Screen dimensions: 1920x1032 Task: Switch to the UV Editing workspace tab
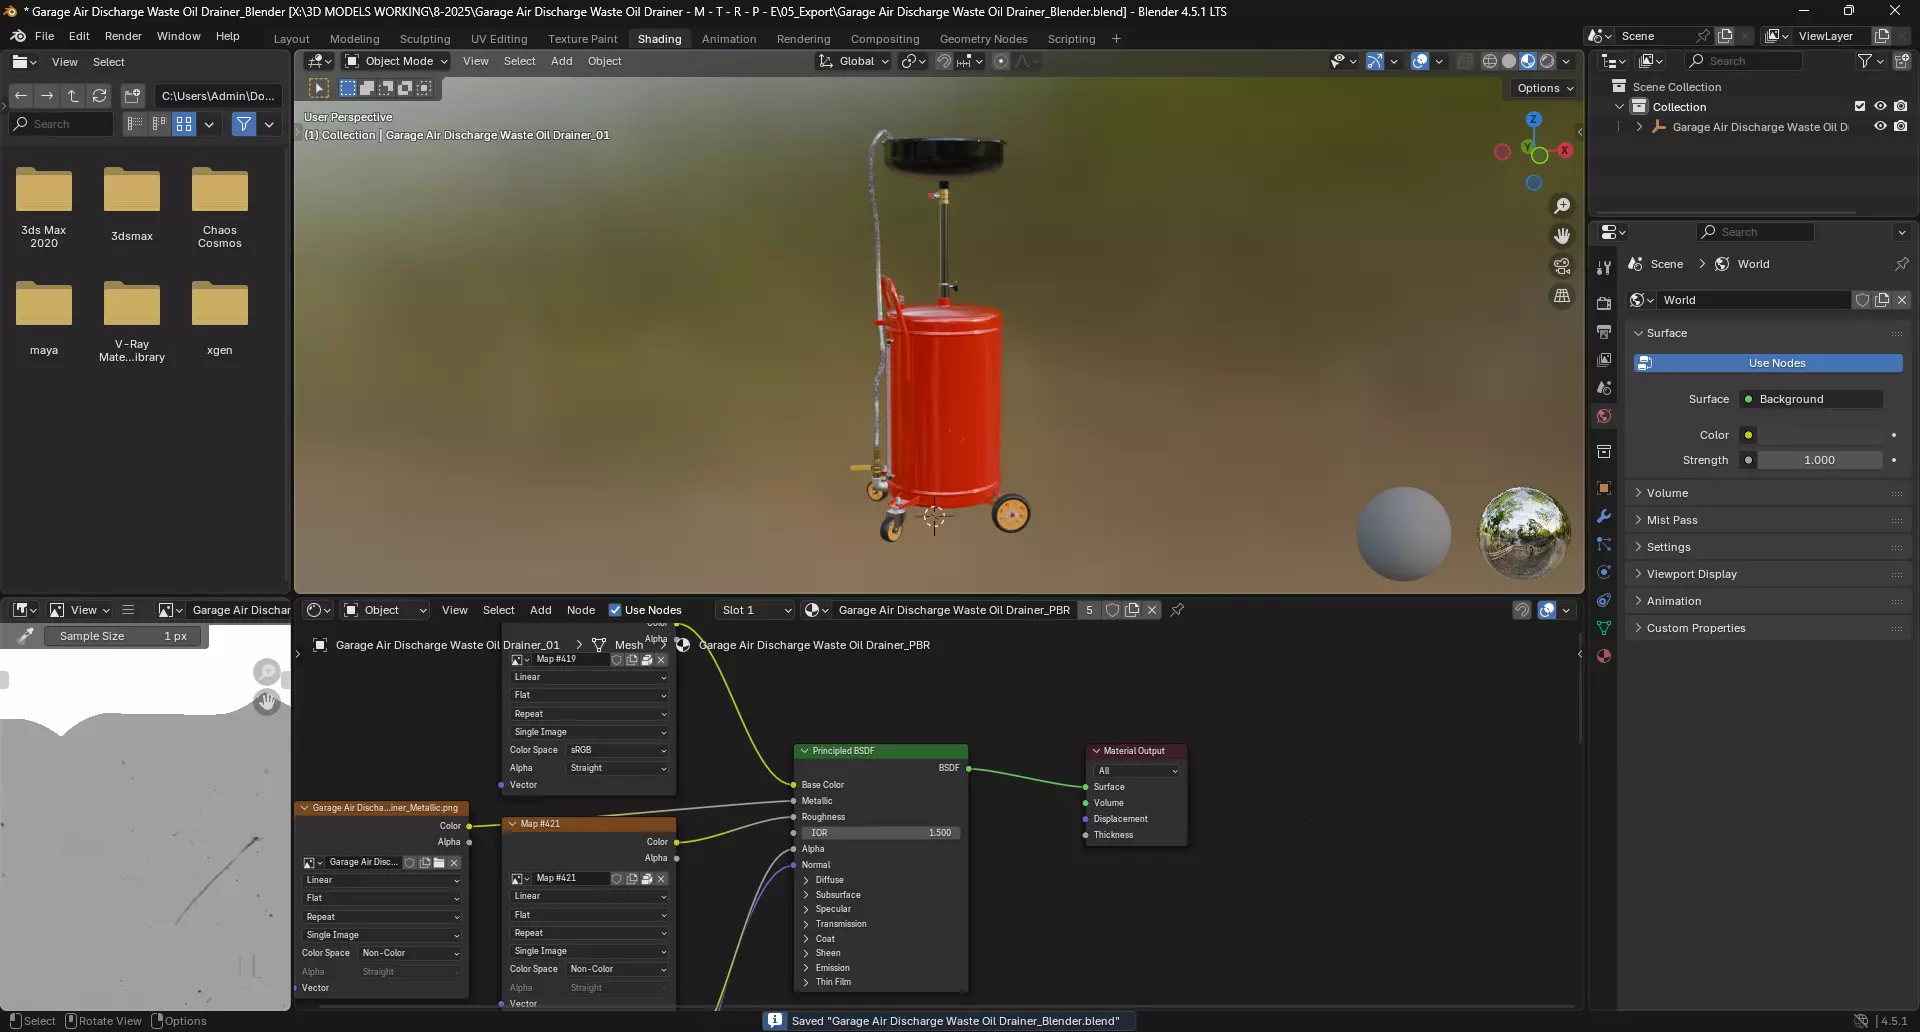tap(499, 39)
